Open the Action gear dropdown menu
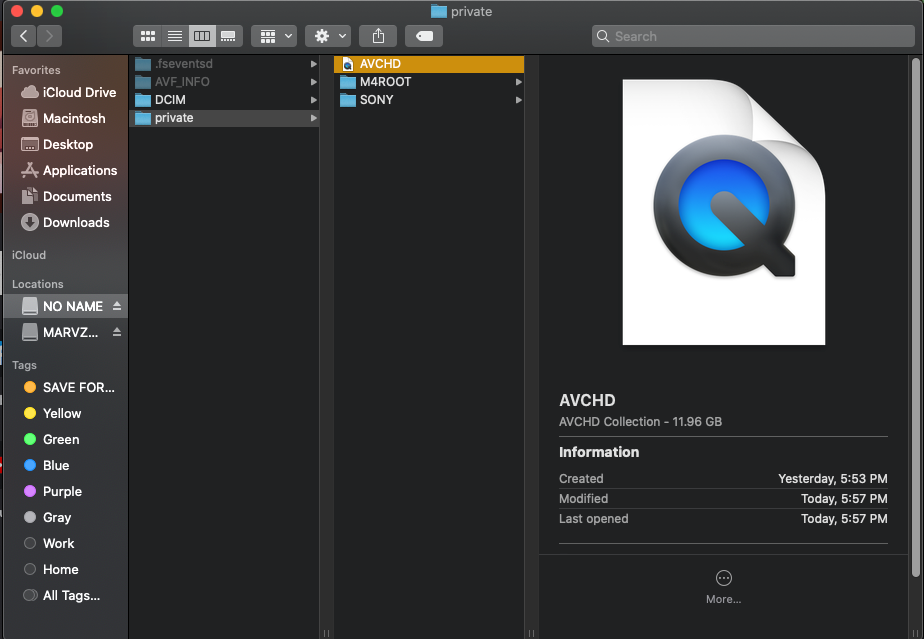The height and width of the screenshot is (639, 924). 330,36
